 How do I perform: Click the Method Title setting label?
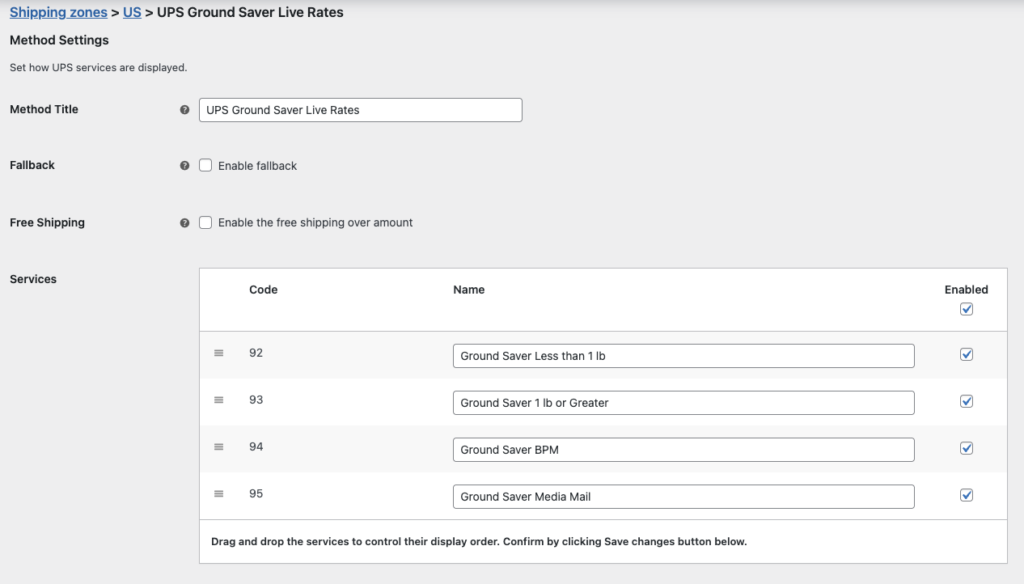[44, 109]
